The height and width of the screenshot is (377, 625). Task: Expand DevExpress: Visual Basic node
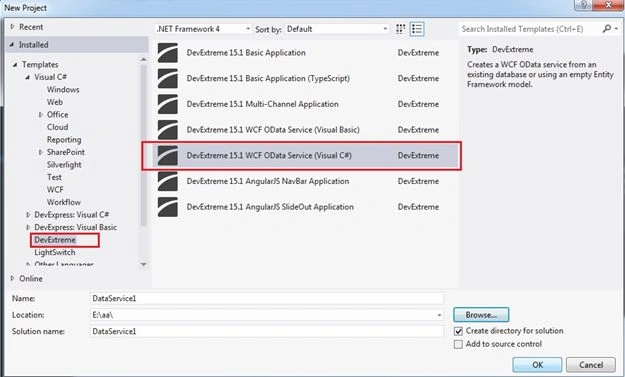pos(28,227)
